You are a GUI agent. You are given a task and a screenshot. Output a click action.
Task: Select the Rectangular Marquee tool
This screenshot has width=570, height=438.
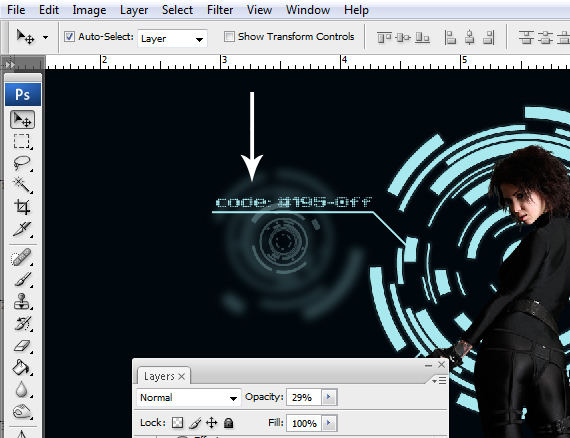22,141
